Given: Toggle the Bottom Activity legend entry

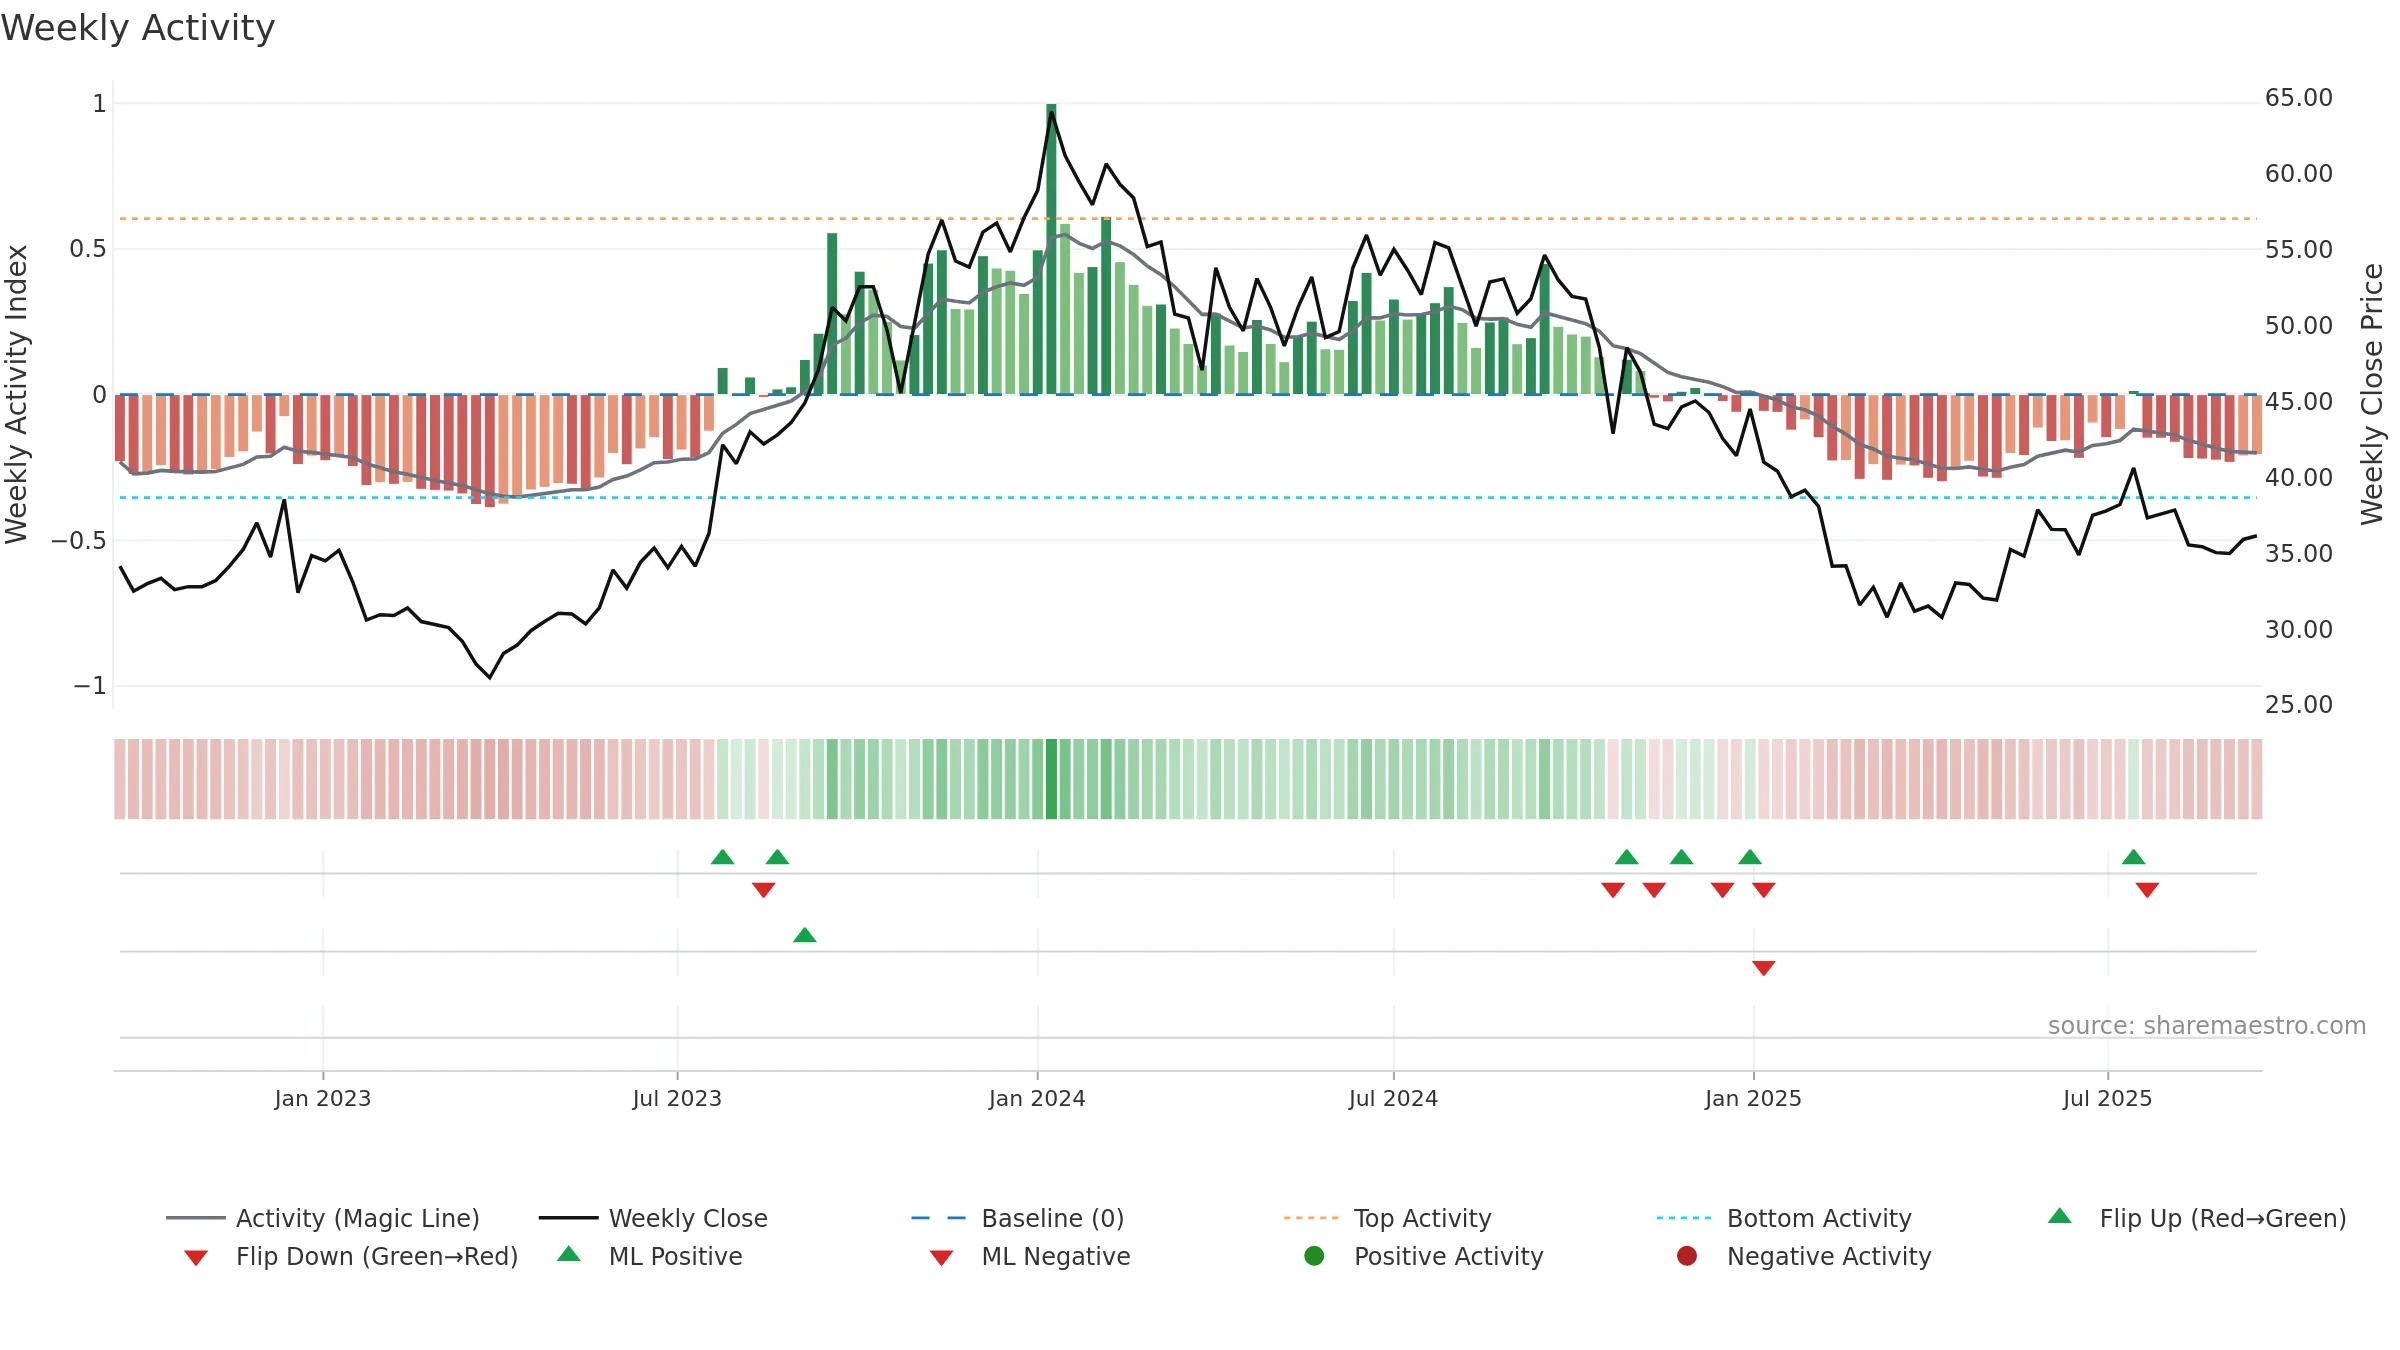Looking at the screenshot, I should (x=1784, y=1218).
